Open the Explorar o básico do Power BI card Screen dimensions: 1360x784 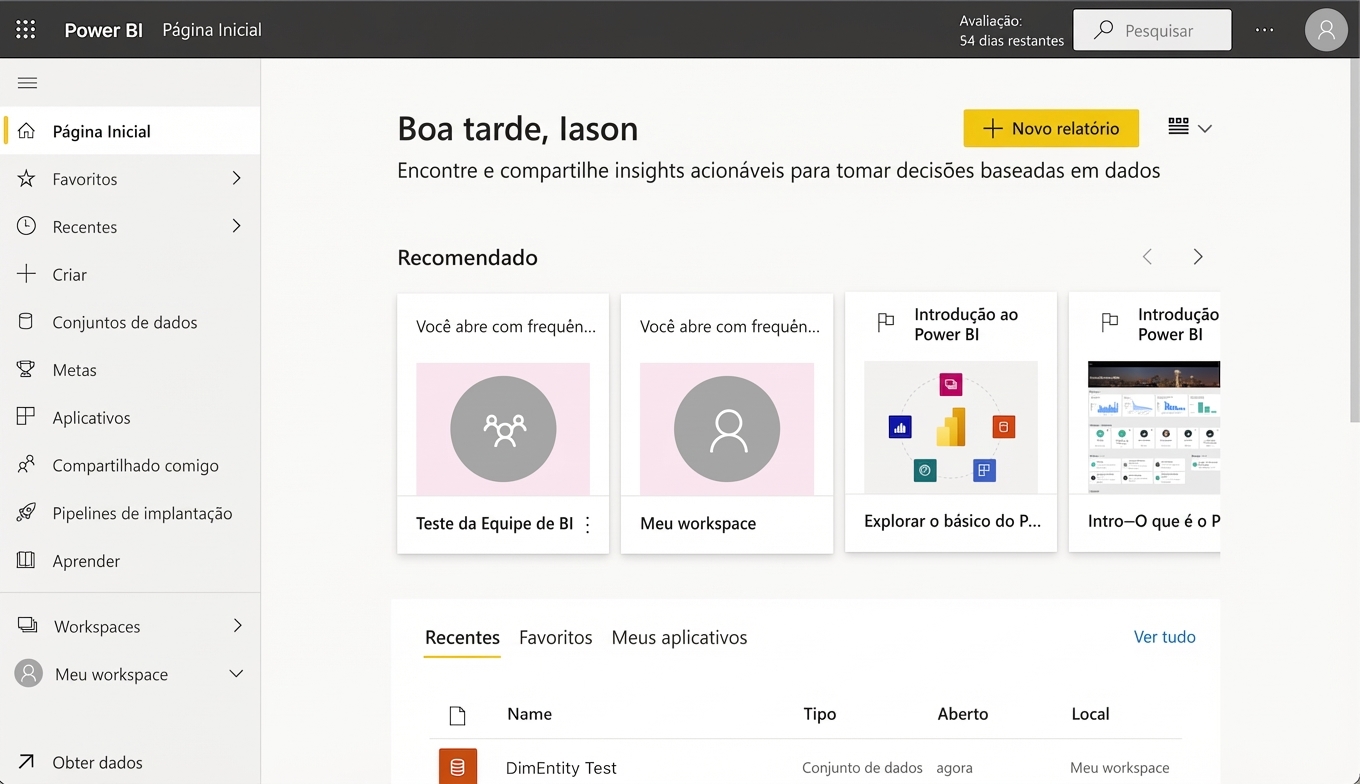coord(951,422)
